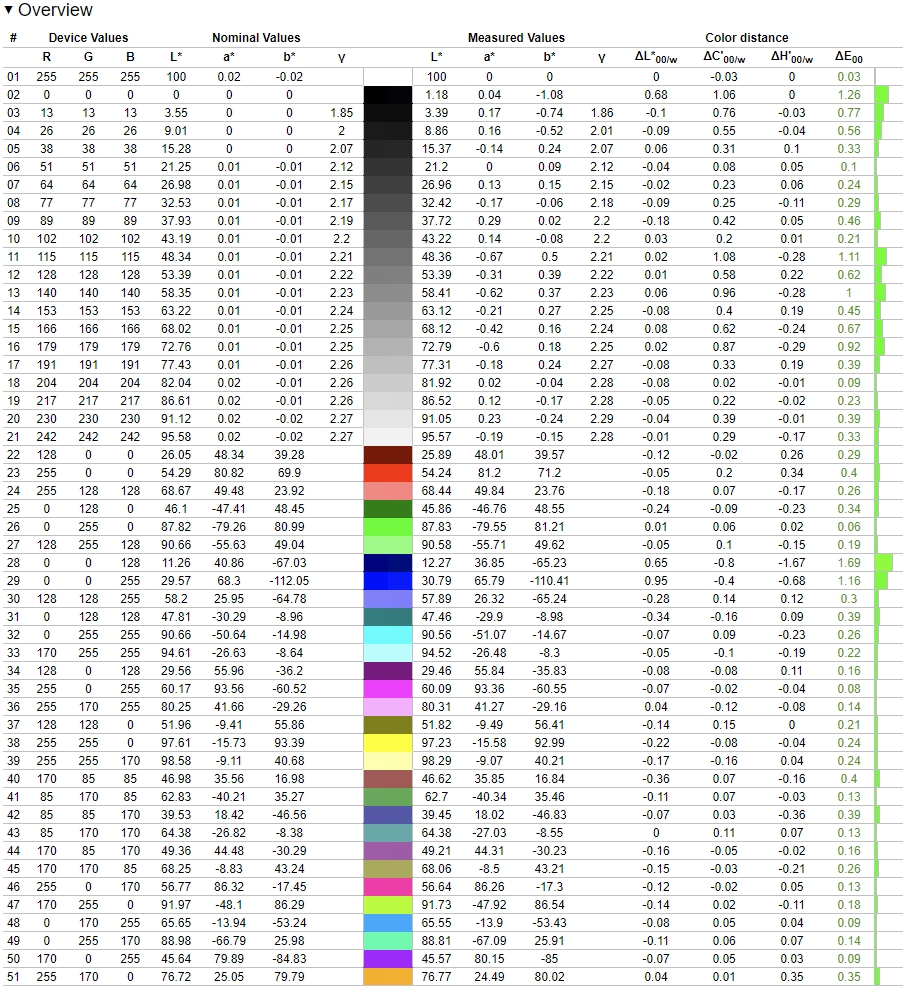This screenshot has width=908, height=989.
Task: Select the violet swatch in row 50
Action: [388, 959]
